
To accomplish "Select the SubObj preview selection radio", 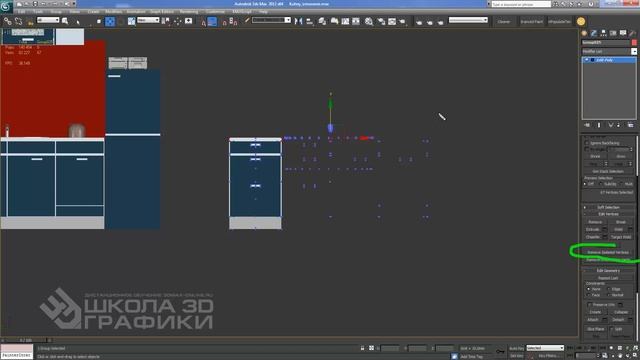I will (601, 184).
